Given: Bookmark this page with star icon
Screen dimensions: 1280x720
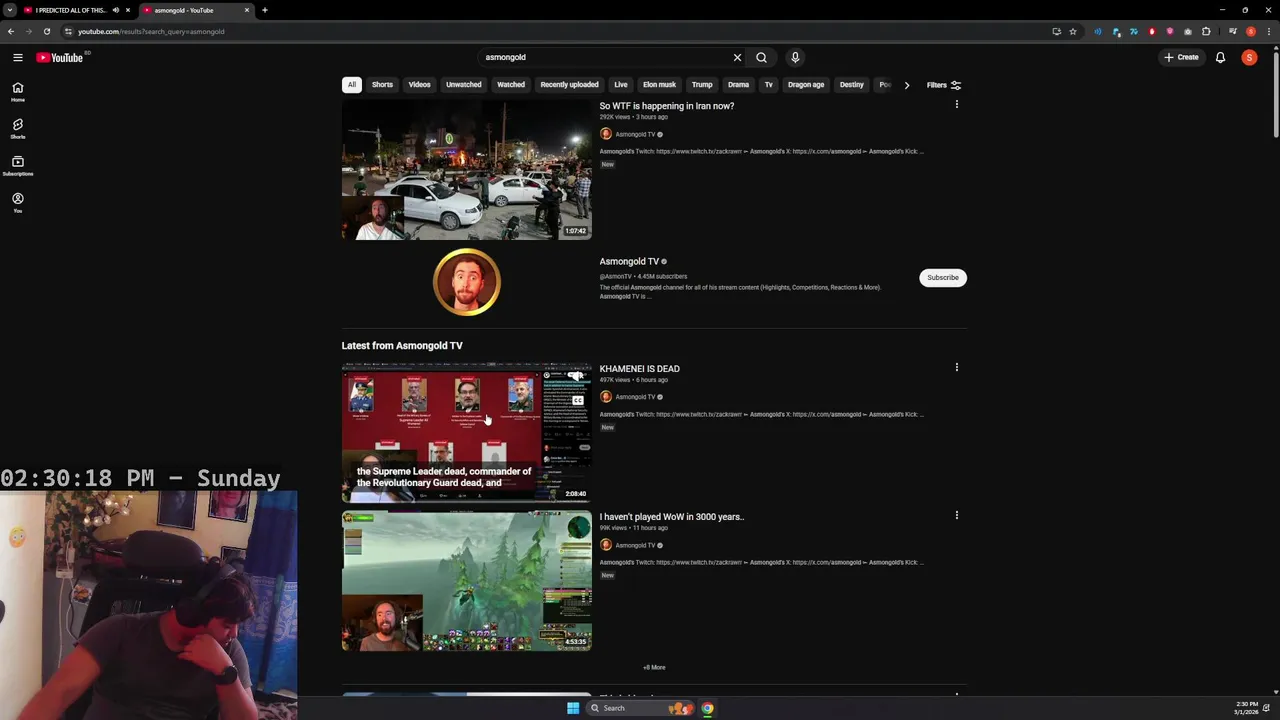Looking at the screenshot, I should (1073, 31).
